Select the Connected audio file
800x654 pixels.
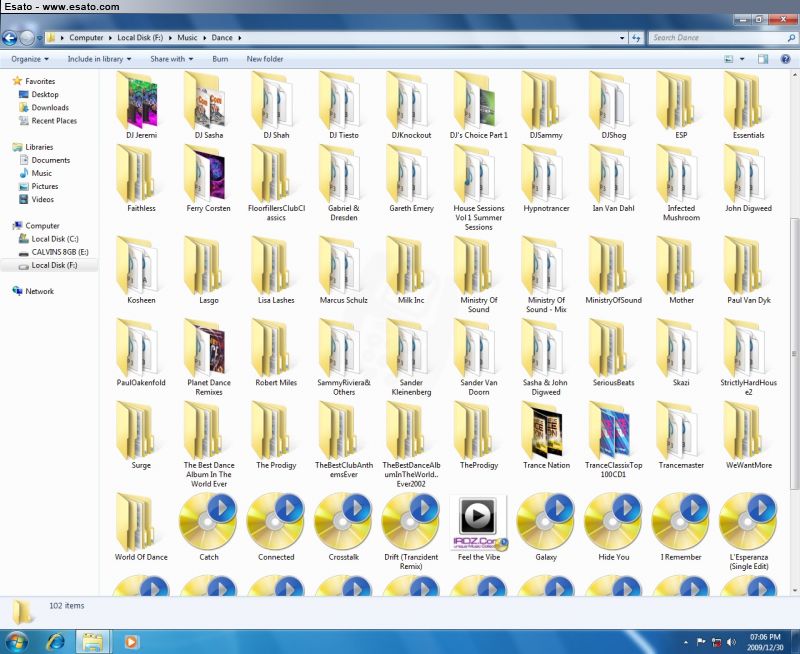point(276,527)
